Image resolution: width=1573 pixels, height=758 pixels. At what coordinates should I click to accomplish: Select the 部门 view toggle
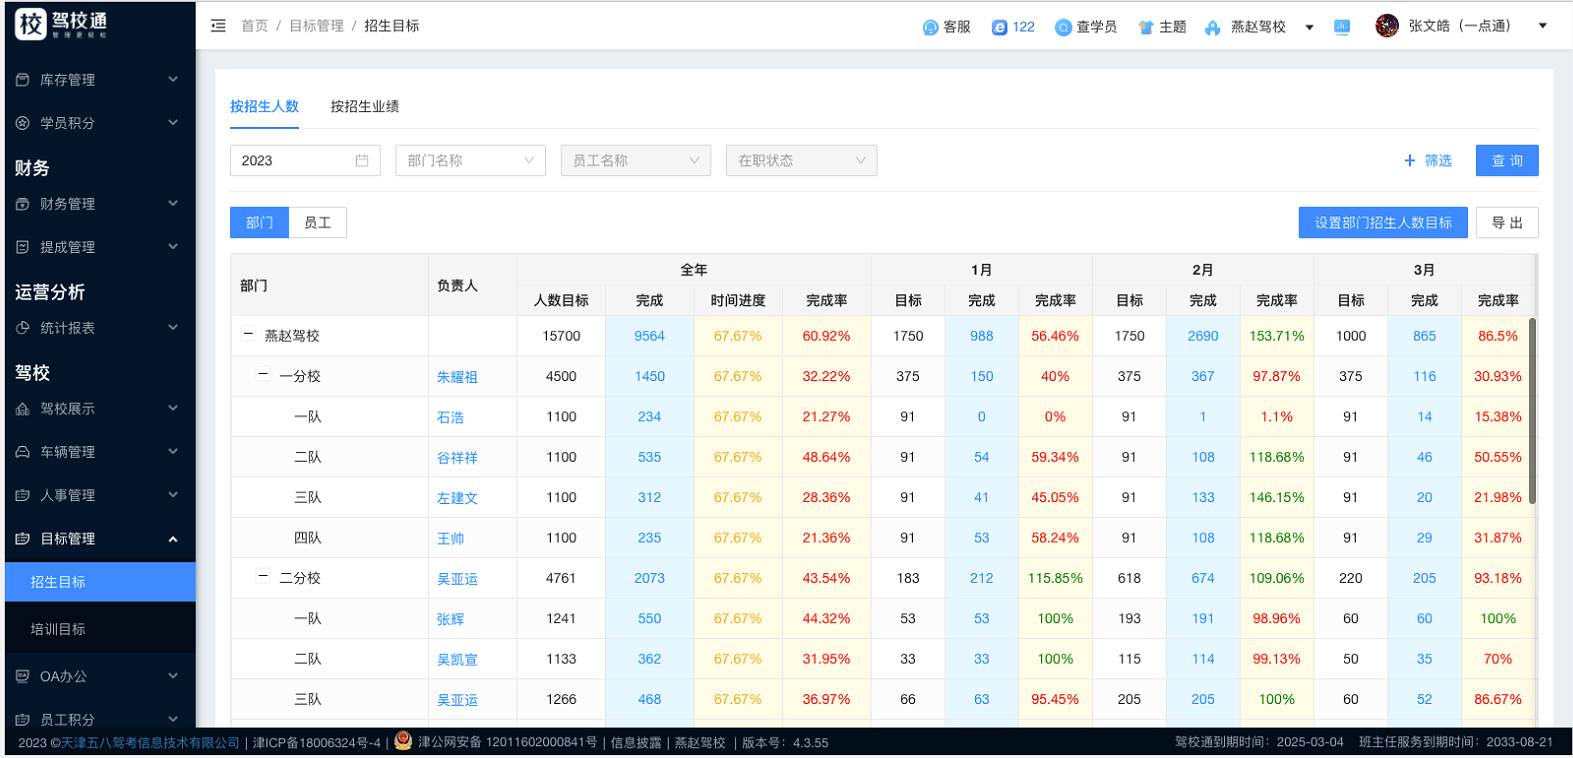tap(259, 223)
